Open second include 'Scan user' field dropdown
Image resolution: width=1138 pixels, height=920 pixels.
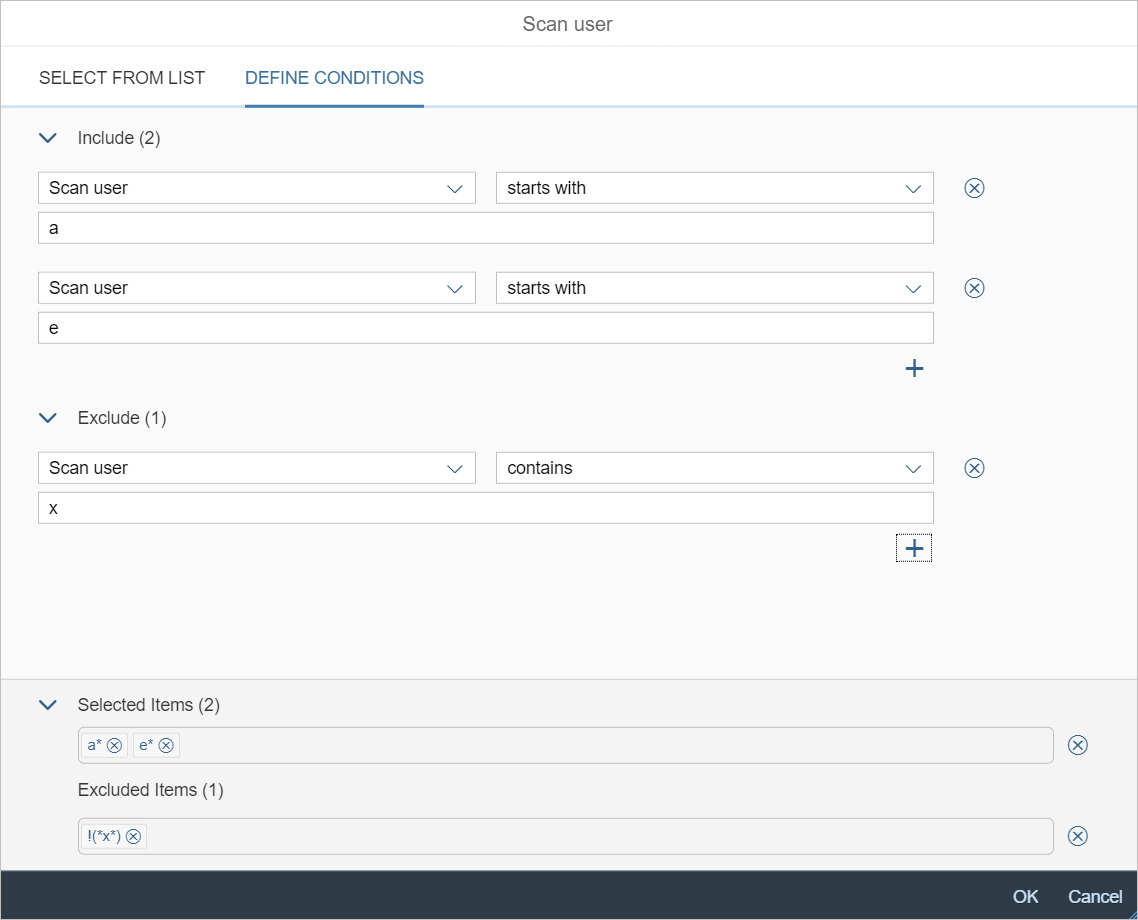tap(256, 288)
